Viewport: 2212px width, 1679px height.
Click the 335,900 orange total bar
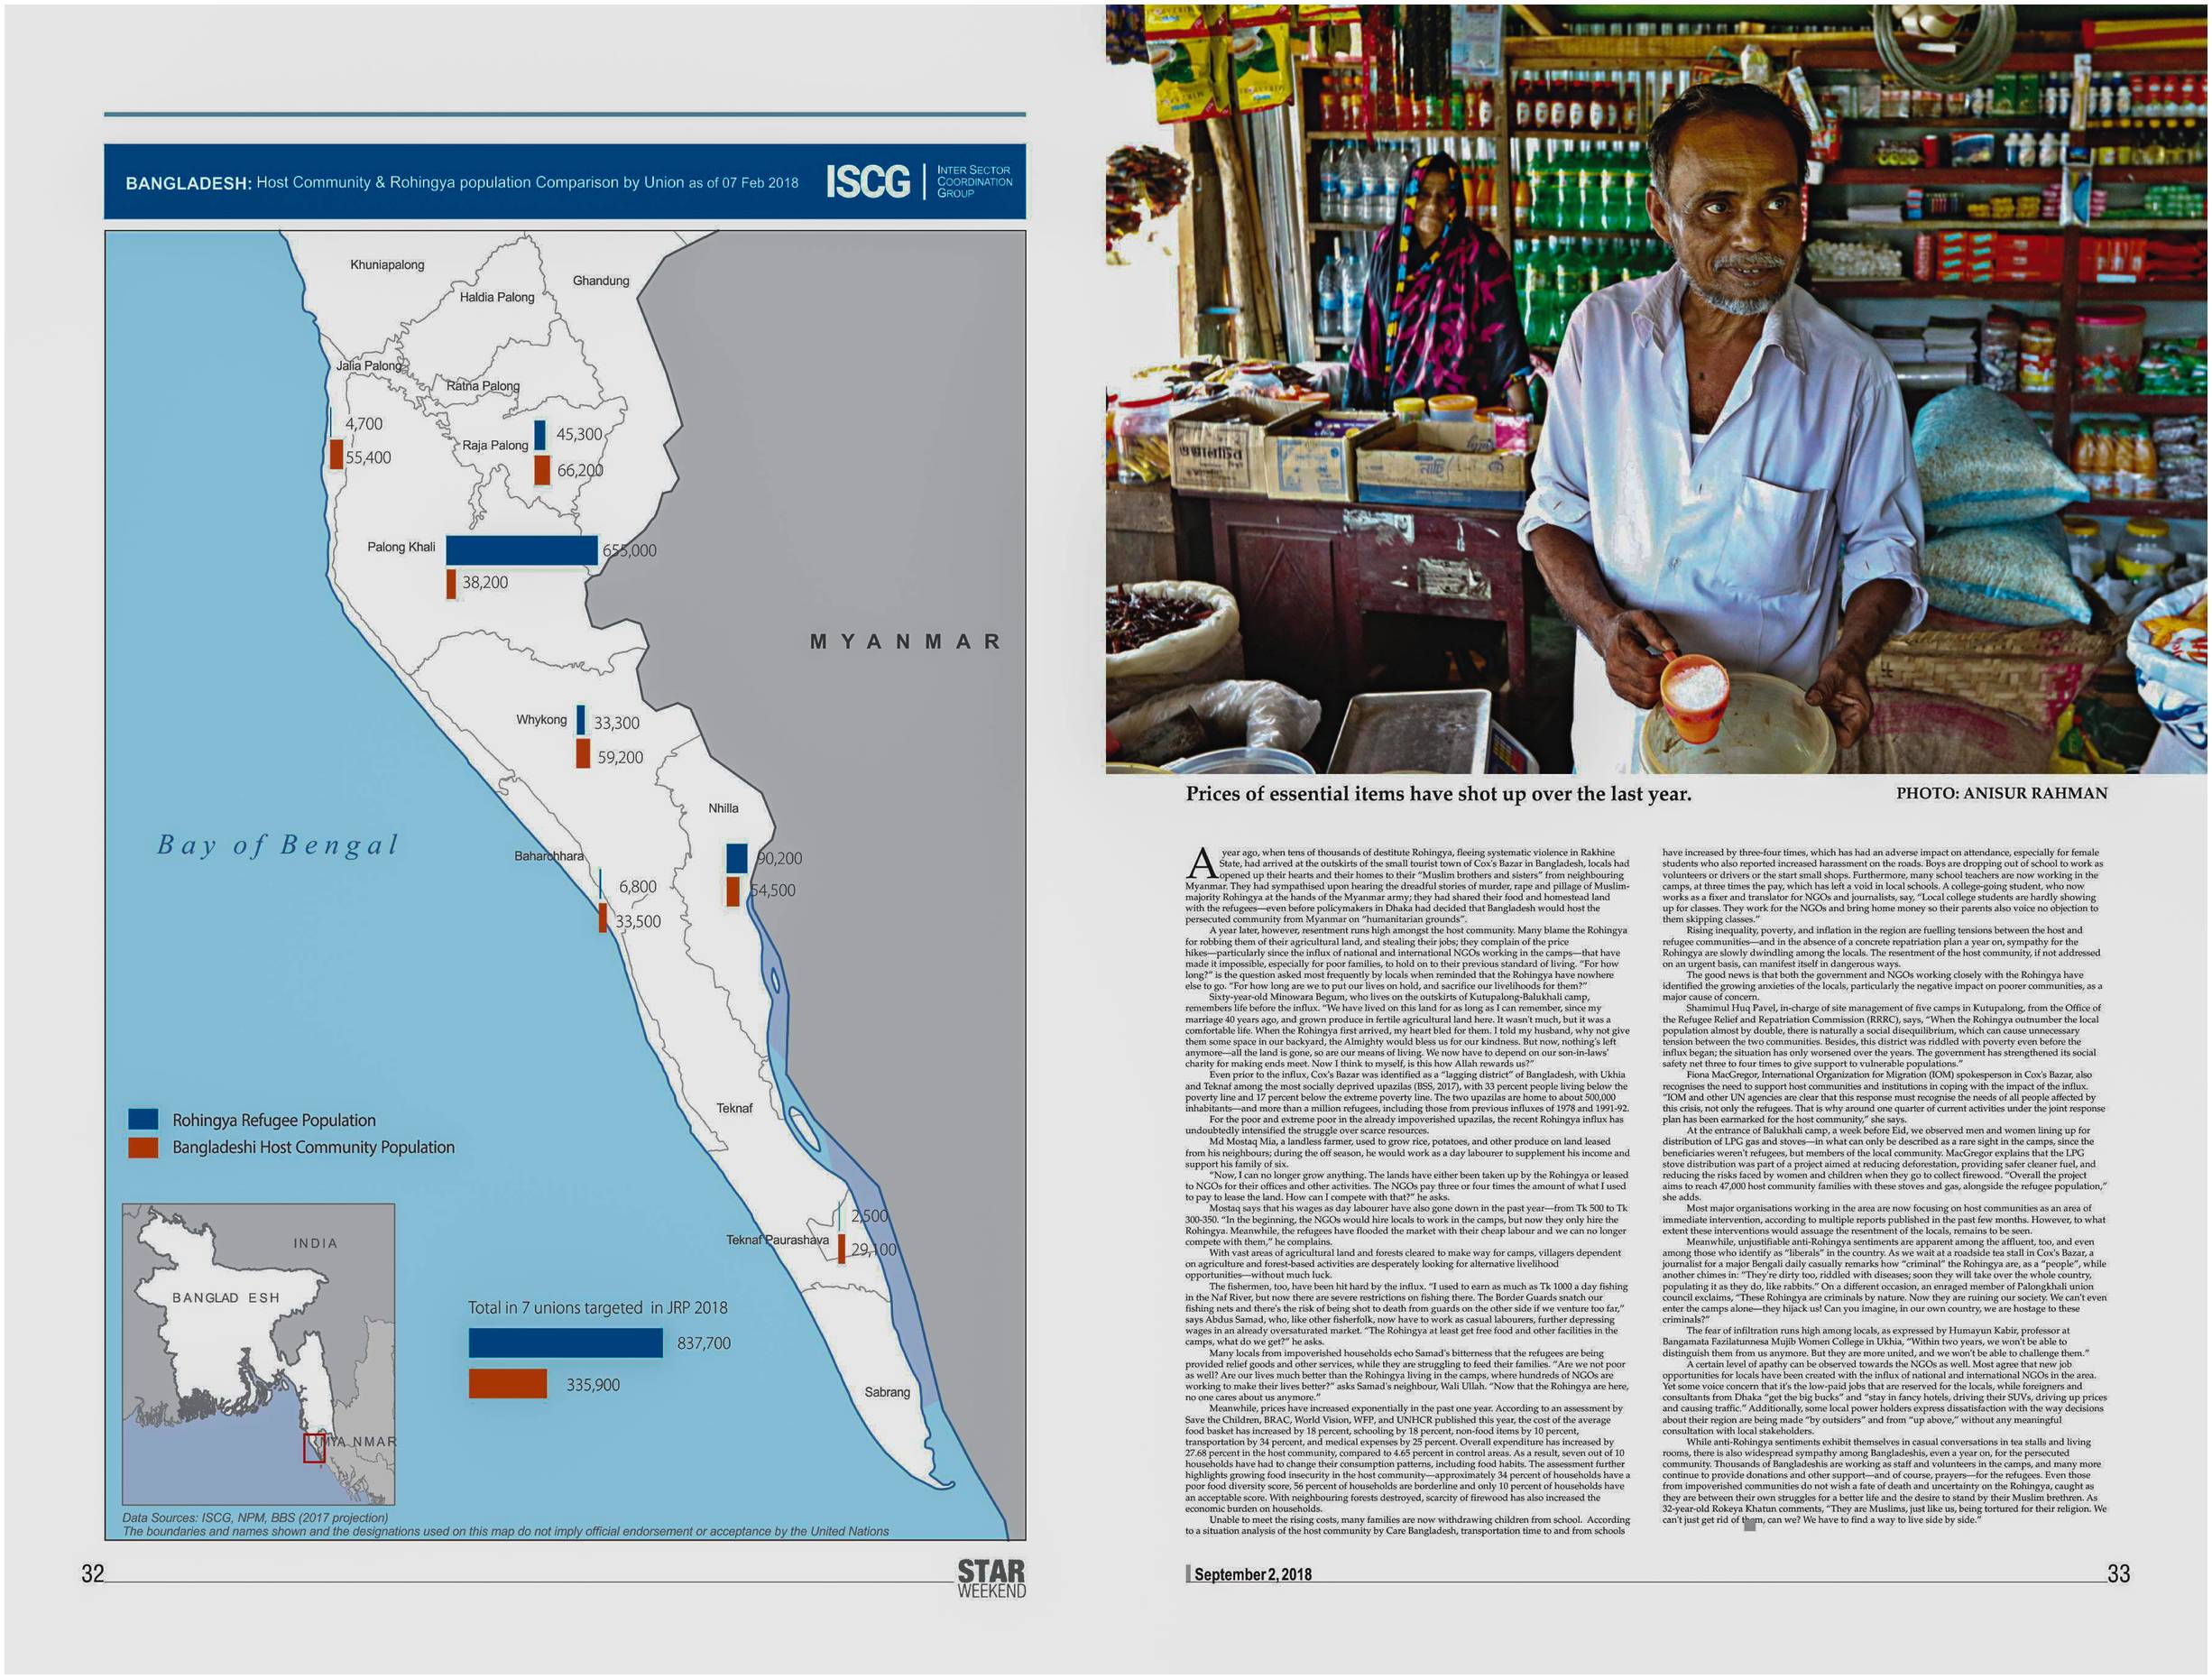[507, 1383]
